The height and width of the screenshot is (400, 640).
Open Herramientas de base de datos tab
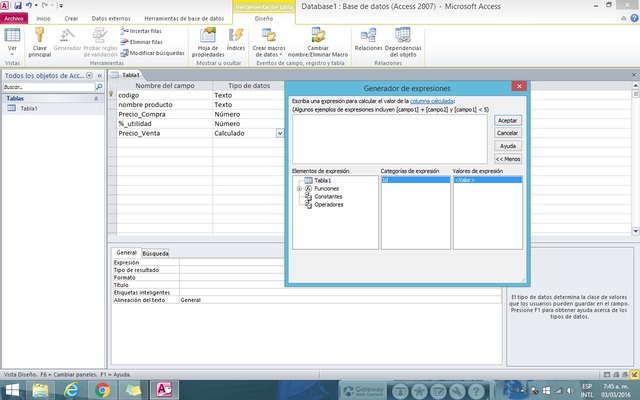184,18
